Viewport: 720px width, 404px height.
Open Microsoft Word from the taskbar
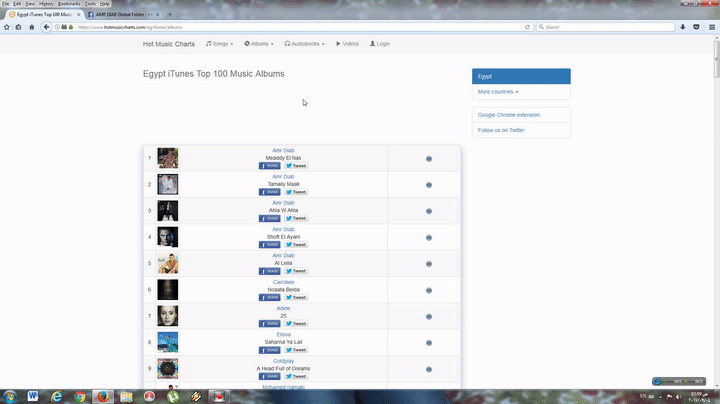33,396
